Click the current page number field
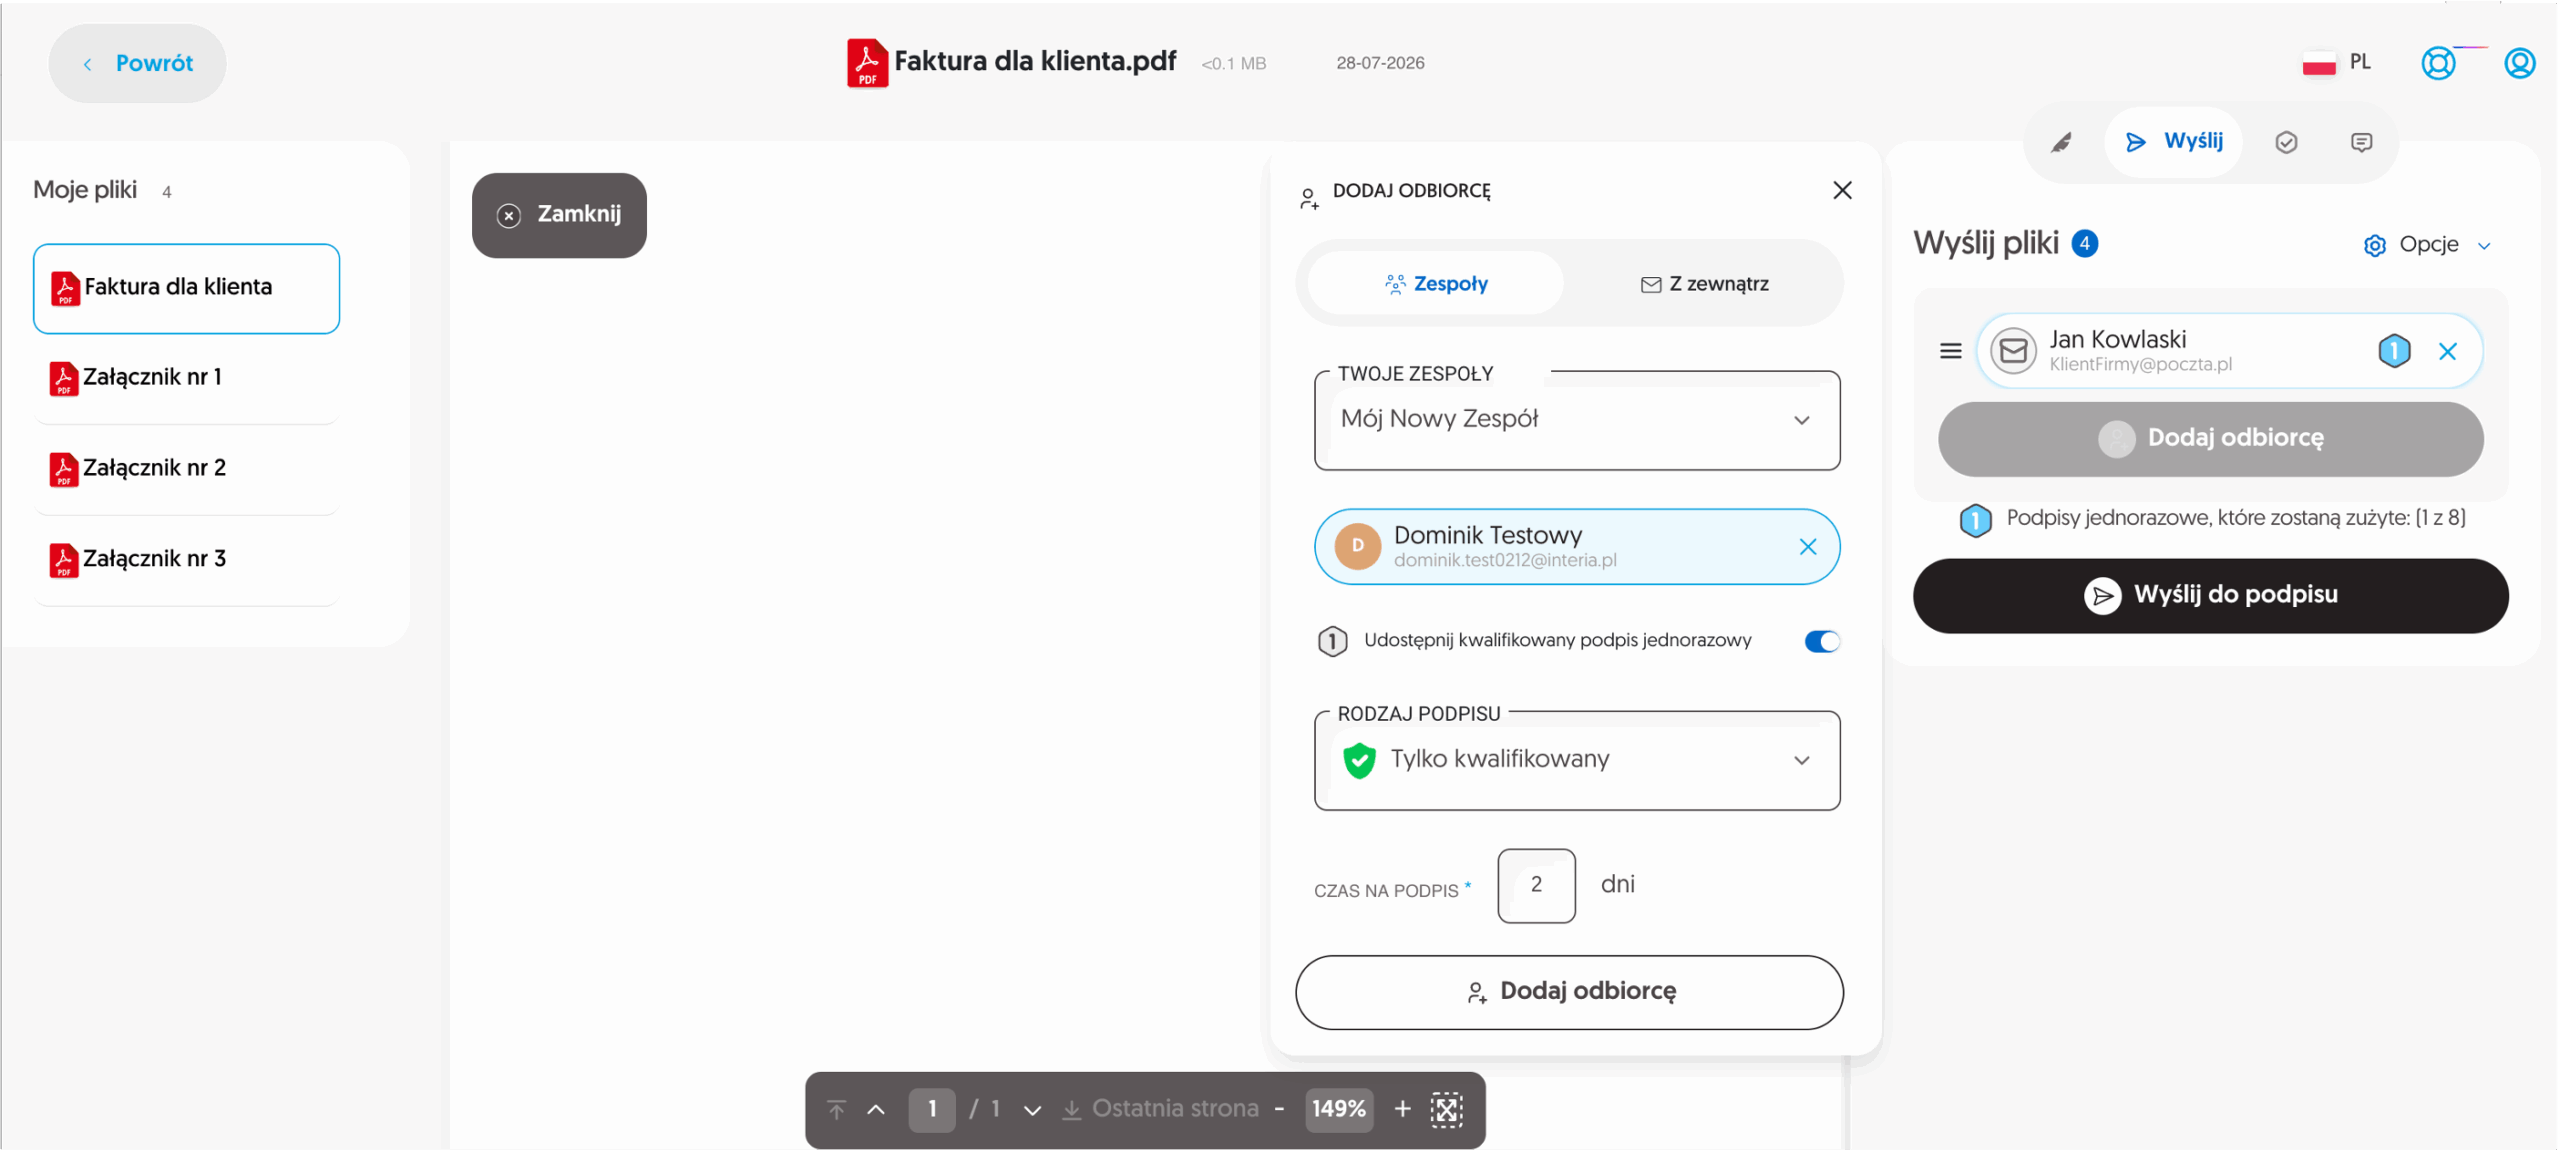 click(932, 1110)
